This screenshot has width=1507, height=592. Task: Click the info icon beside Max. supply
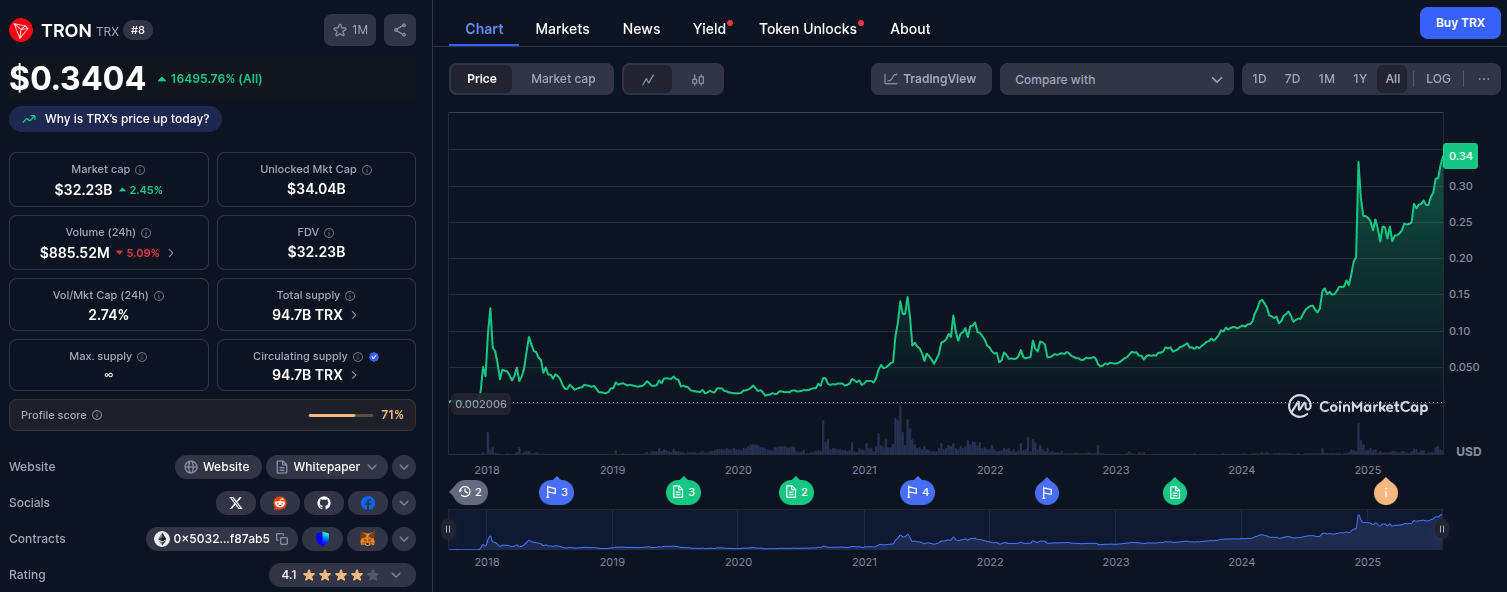click(142, 357)
